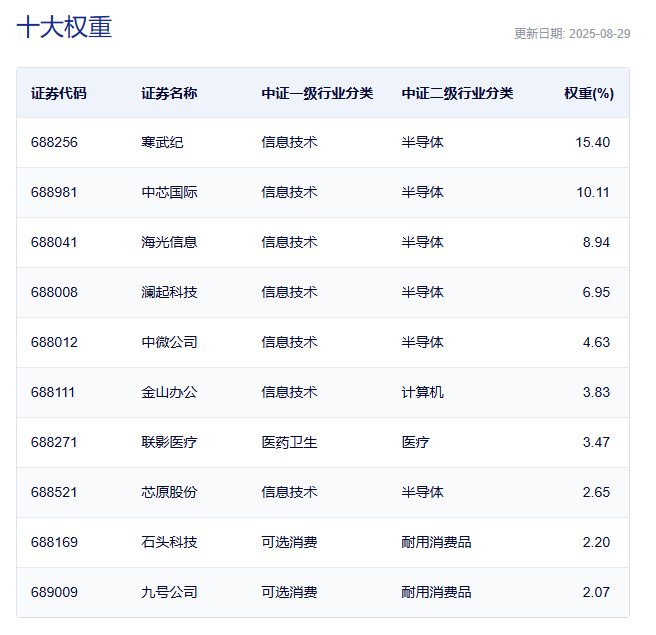This screenshot has width=656, height=635.
Task: Select security code 688256
Action: tap(54, 142)
